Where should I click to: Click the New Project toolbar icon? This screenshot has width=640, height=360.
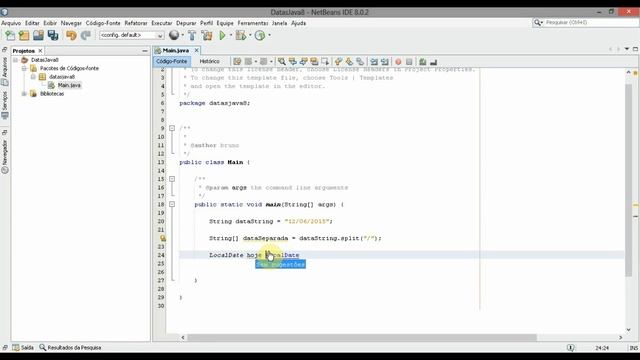24,36
